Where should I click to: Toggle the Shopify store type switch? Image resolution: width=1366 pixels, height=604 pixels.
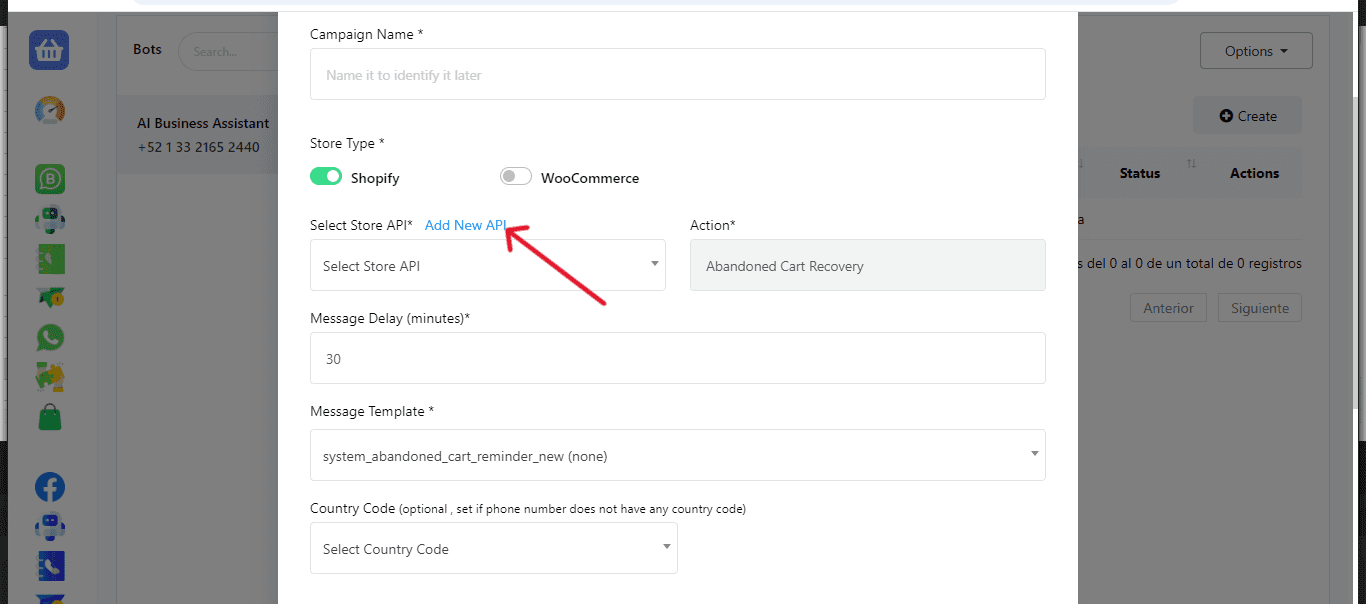pyautogui.click(x=326, y=177)
